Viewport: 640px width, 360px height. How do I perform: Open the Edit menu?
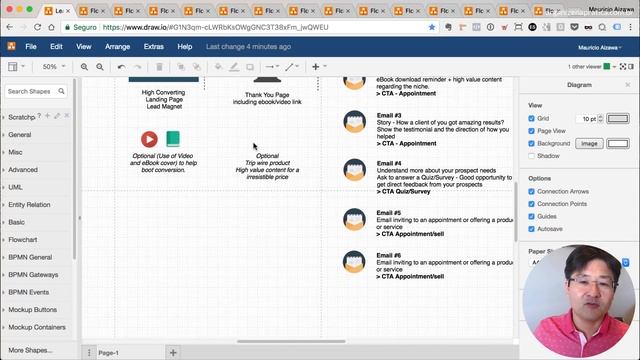click(56, 47)
